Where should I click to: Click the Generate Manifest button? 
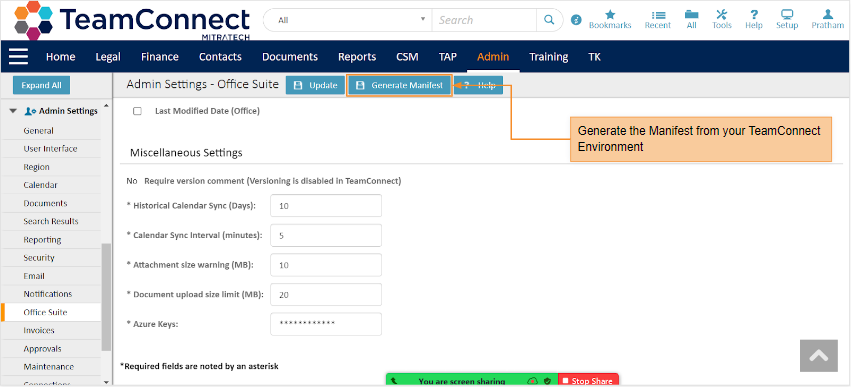pyautogui.click(x=399, y=85)
